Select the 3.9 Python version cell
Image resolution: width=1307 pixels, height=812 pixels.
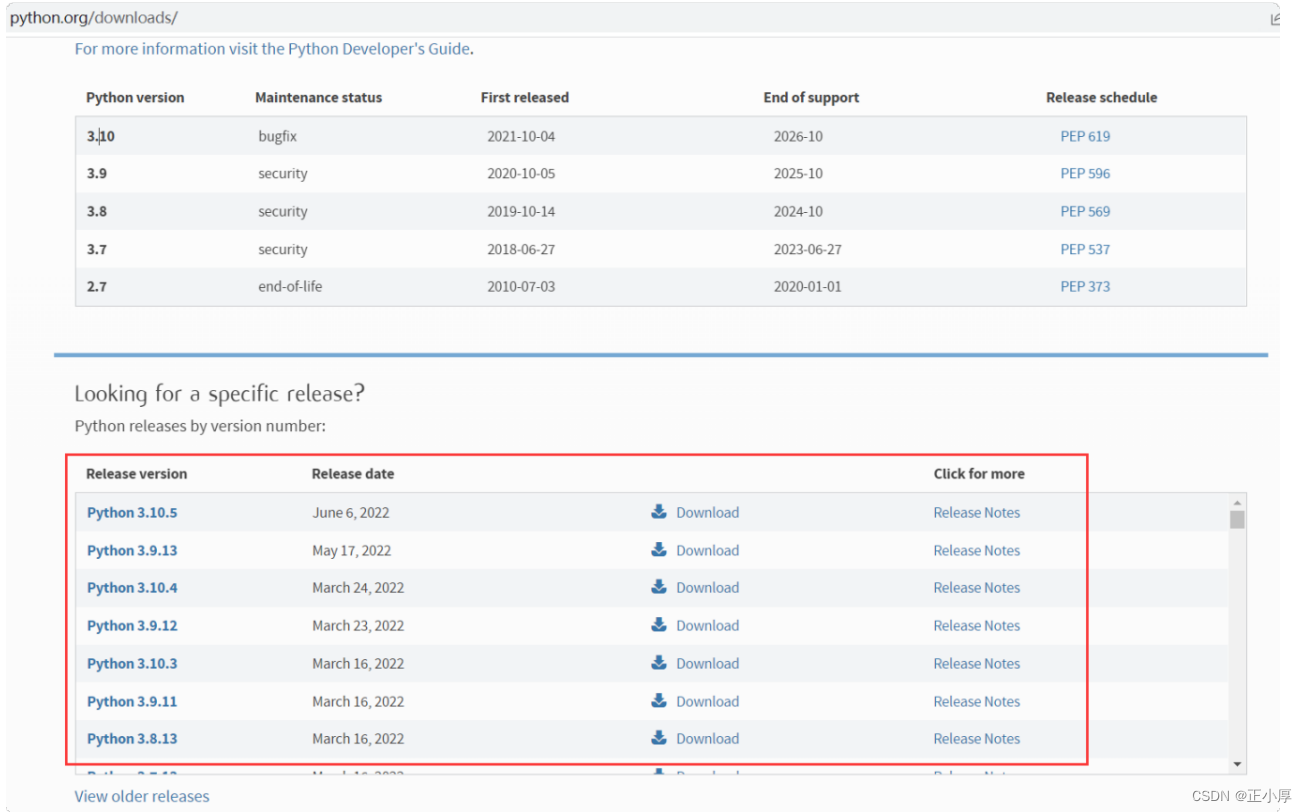click(x=97, y=173)
